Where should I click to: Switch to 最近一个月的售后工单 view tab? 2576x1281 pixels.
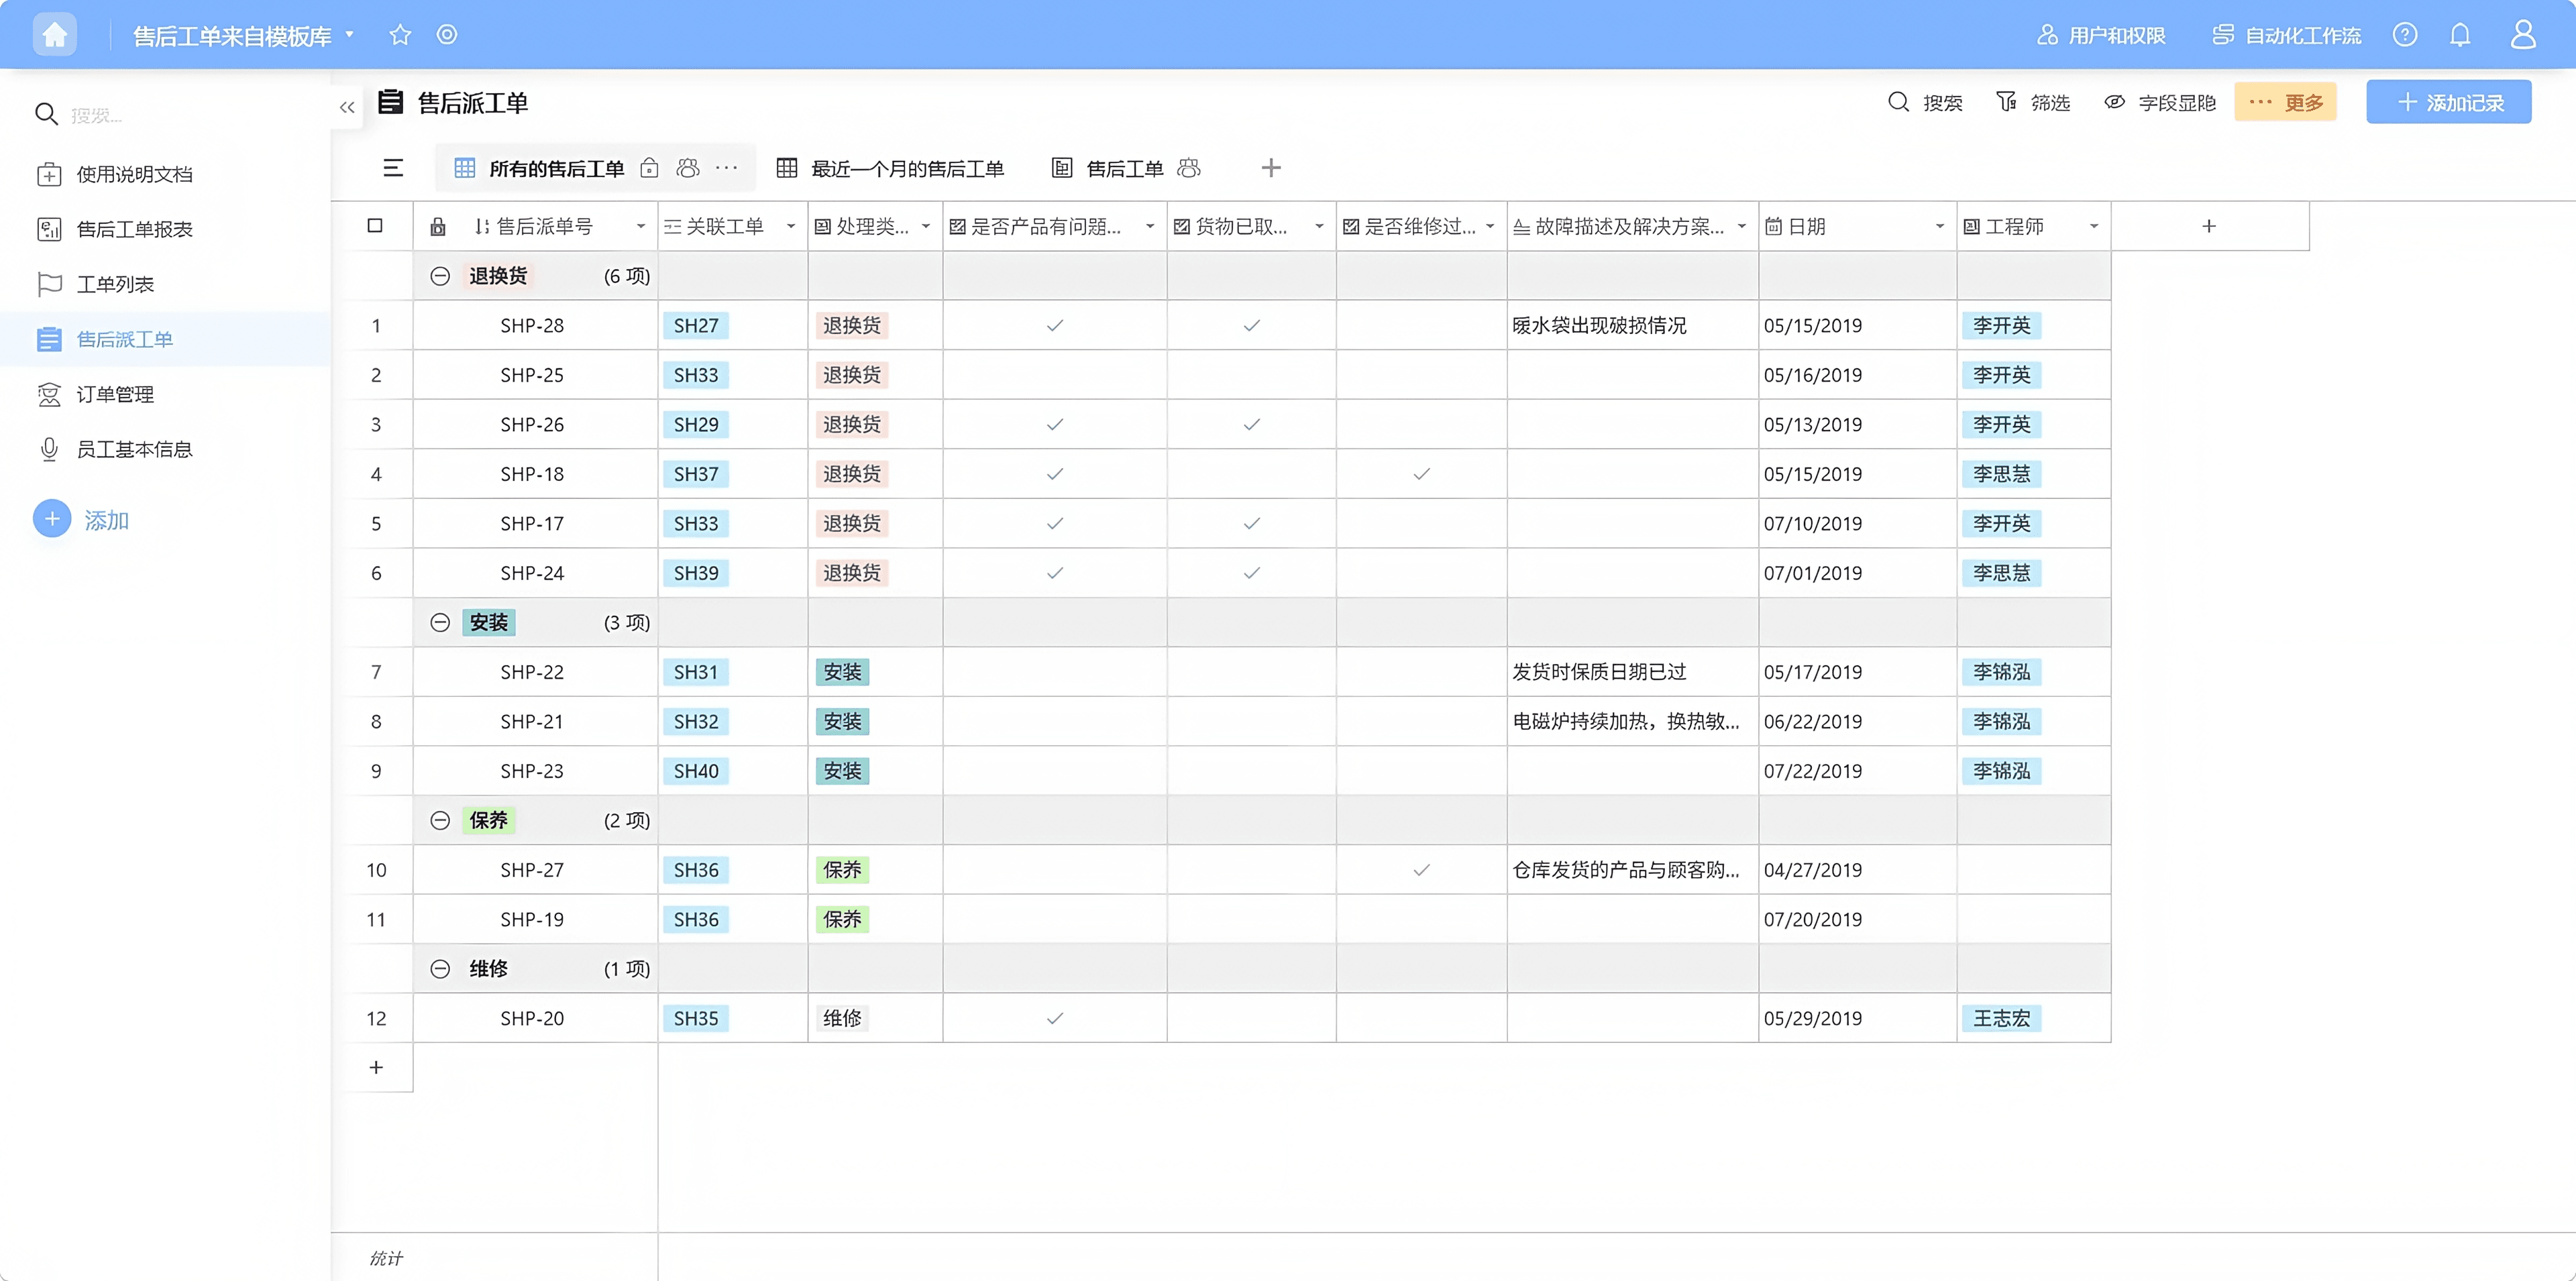(x=891, y=169)
